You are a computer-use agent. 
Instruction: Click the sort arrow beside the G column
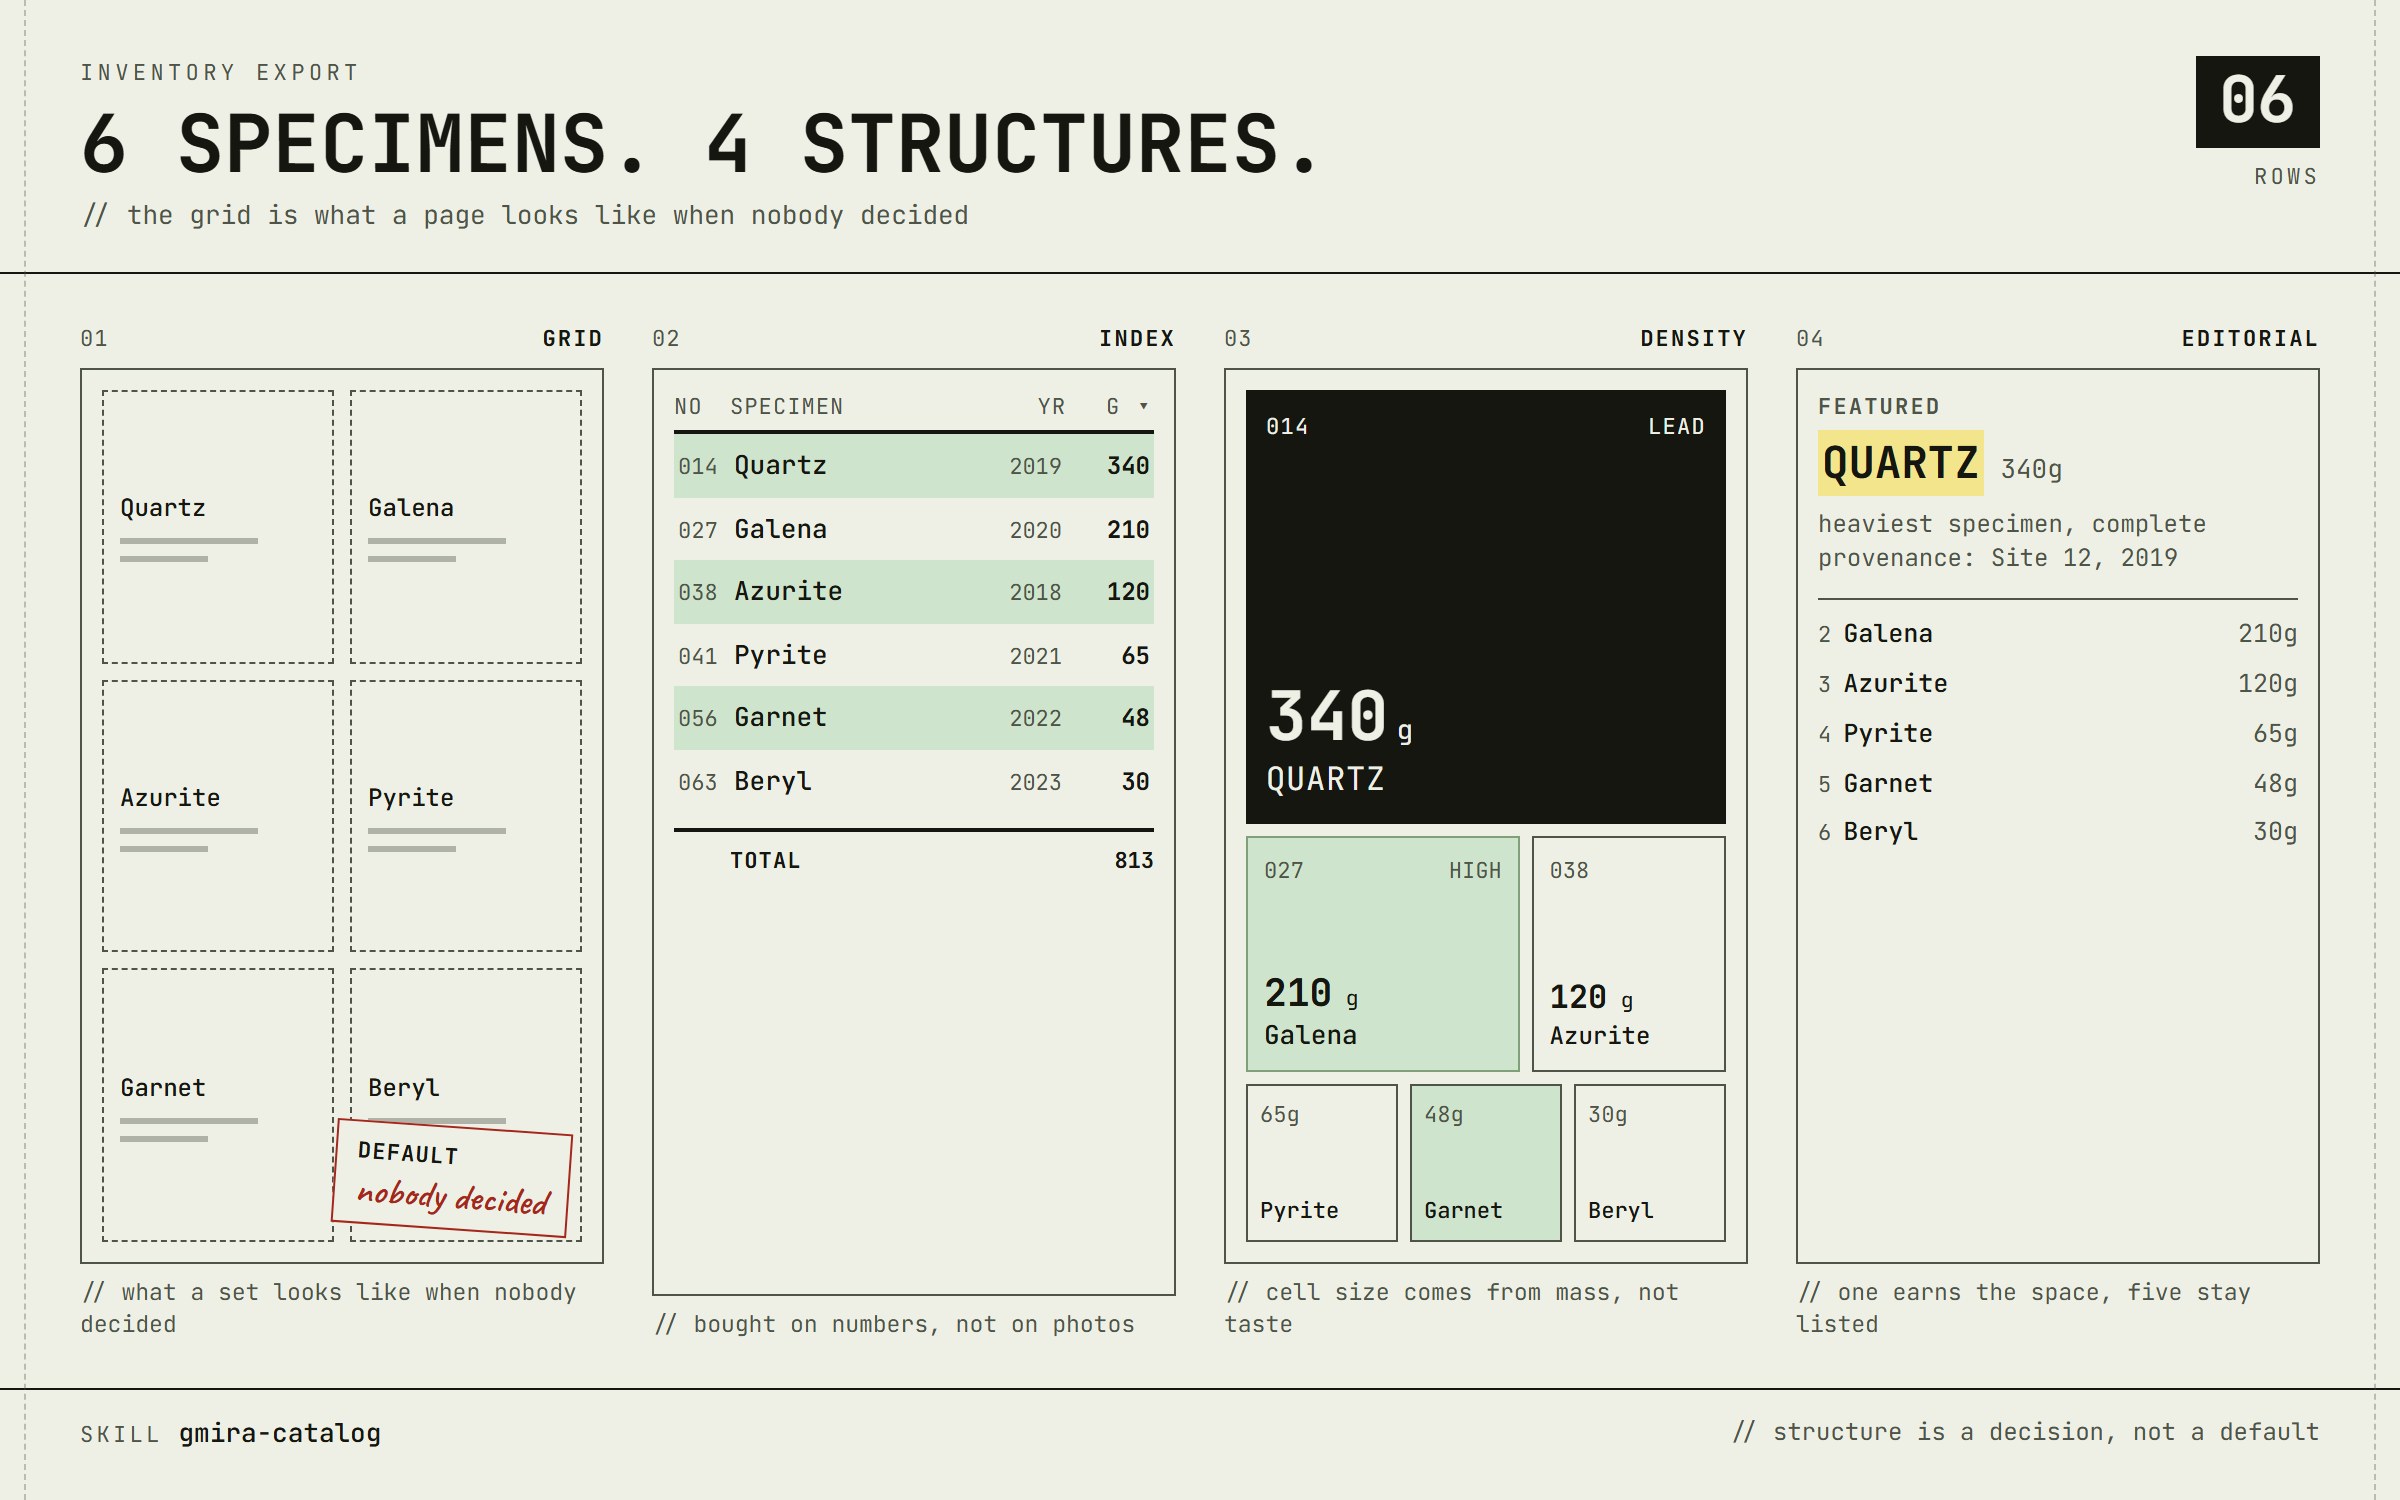(x=1143, y=406)
